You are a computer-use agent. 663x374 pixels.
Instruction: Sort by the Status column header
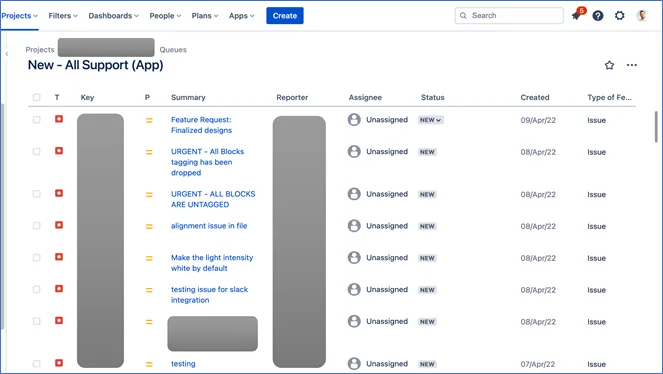pos(433,97)
